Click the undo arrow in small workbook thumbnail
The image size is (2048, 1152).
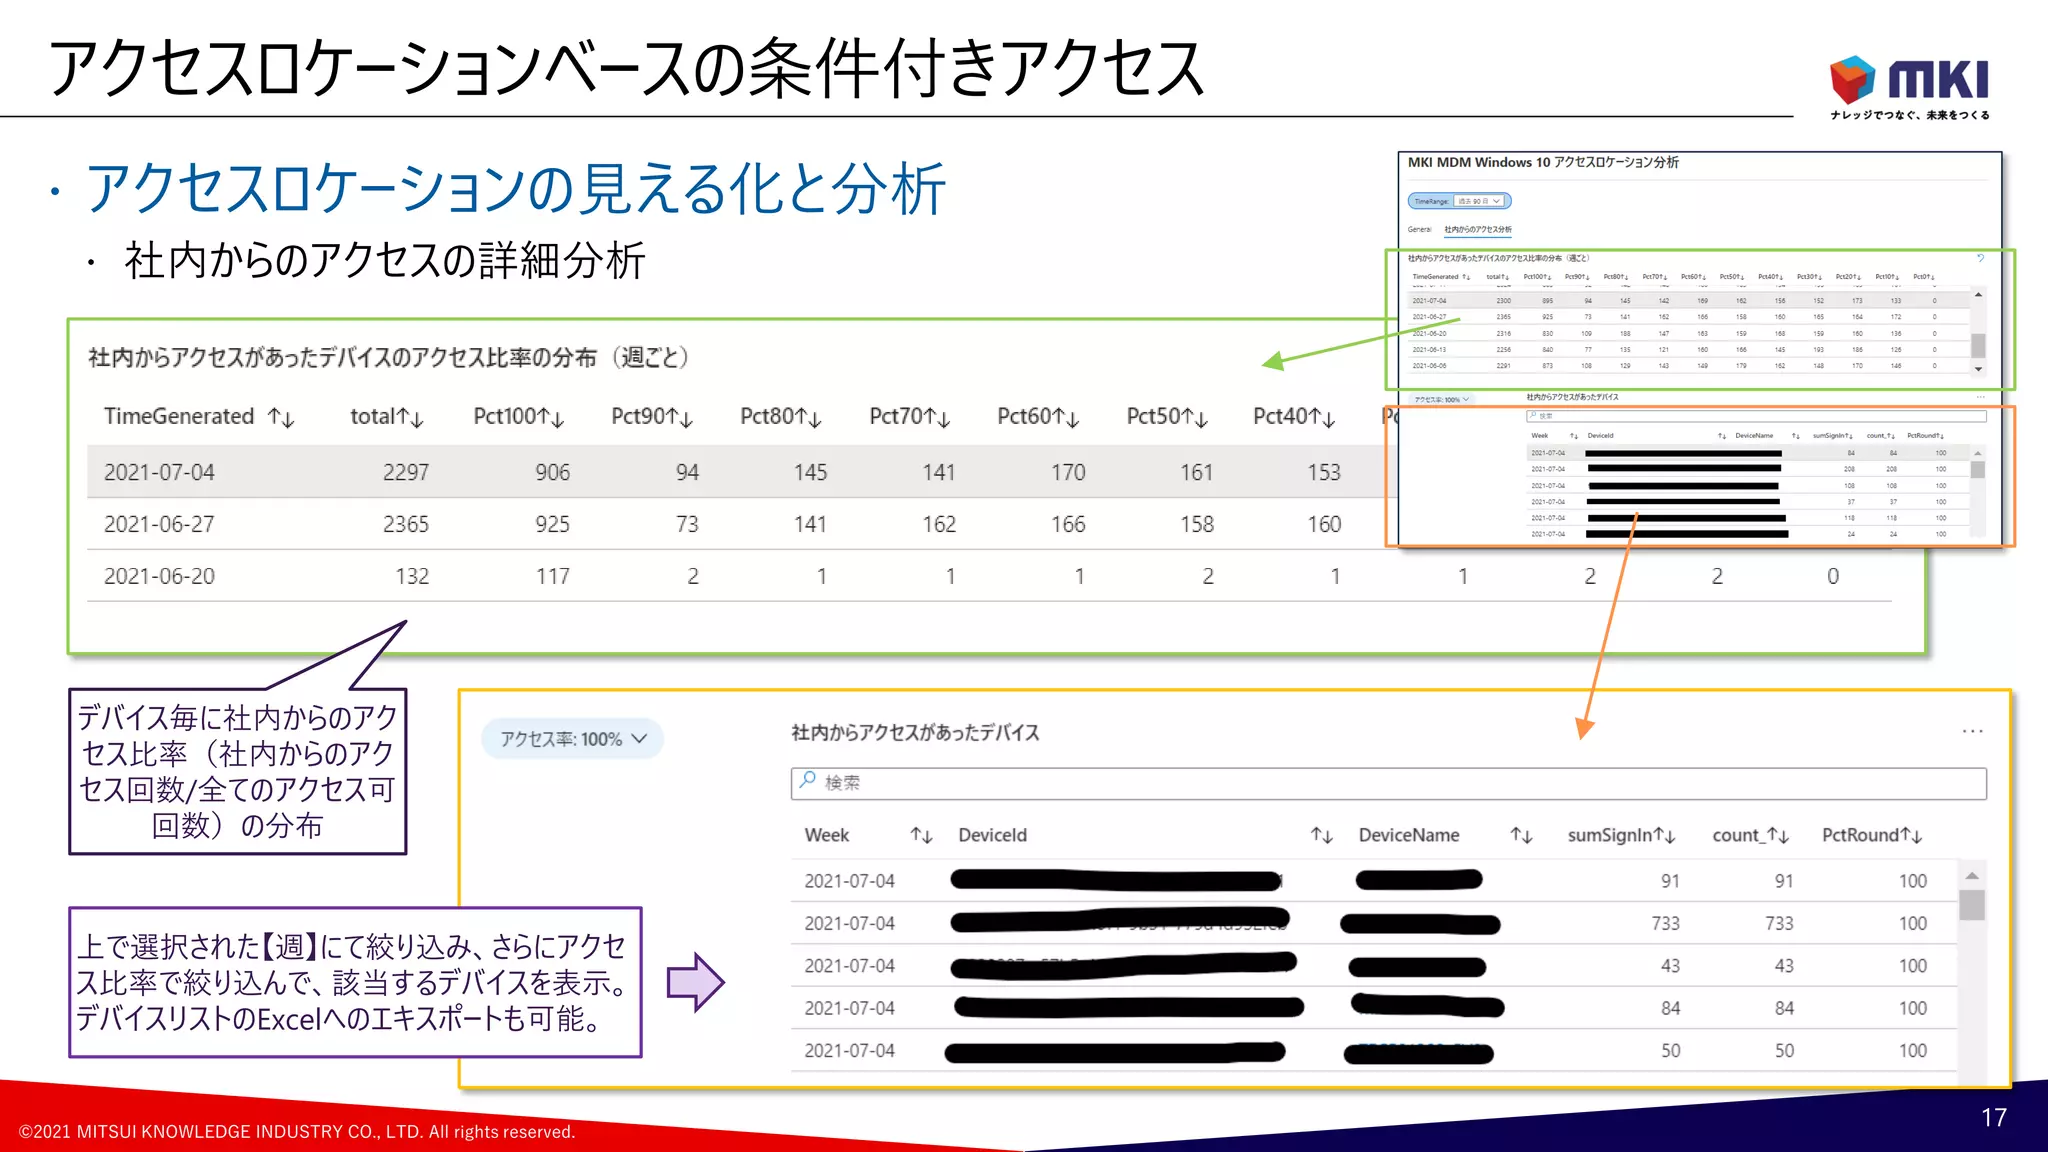(x=1980, y=258)
